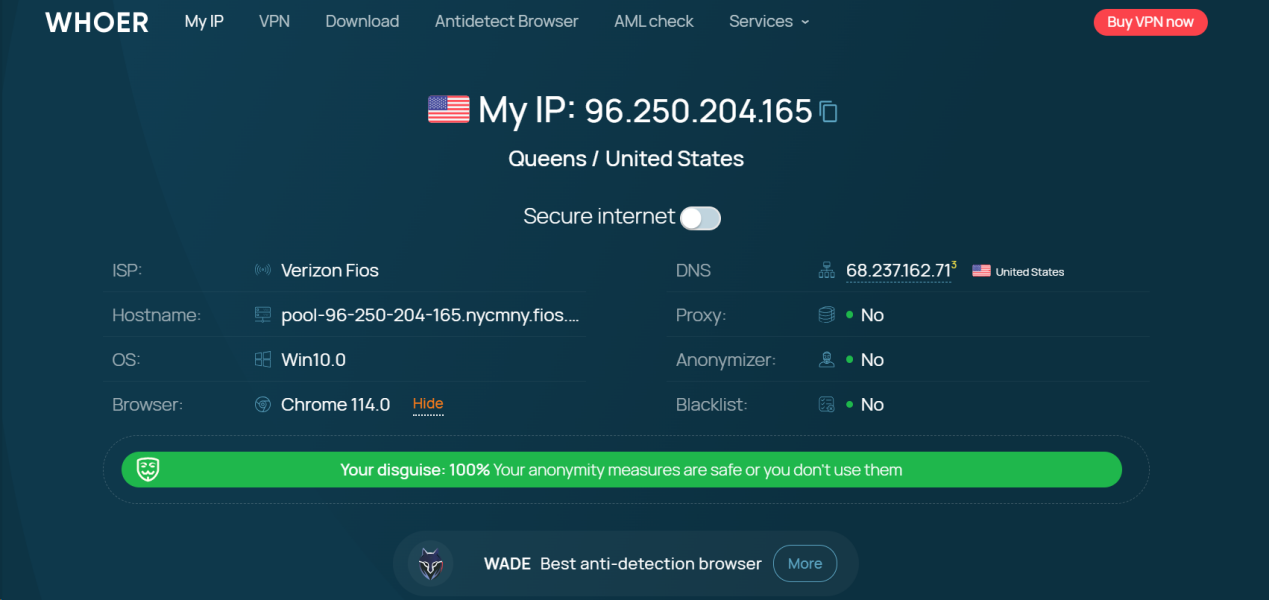The image size is (1269, 600).
Task: Click the Hostname computer icon
Action: [x=263, y=315]
